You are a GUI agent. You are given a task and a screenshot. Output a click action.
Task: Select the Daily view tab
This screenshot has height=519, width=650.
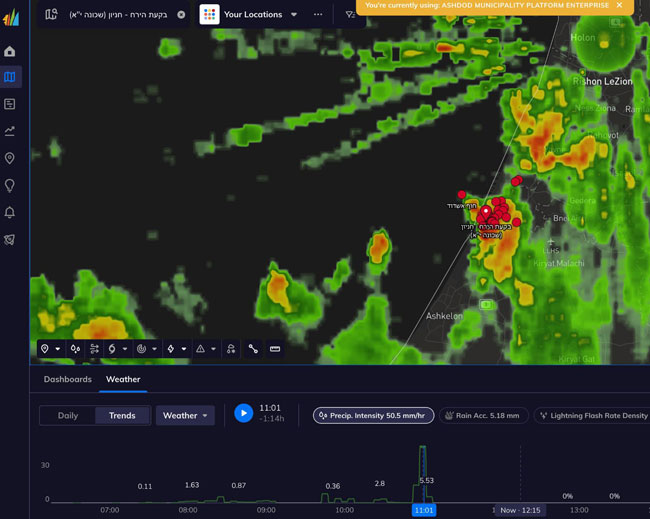point(68,415)
